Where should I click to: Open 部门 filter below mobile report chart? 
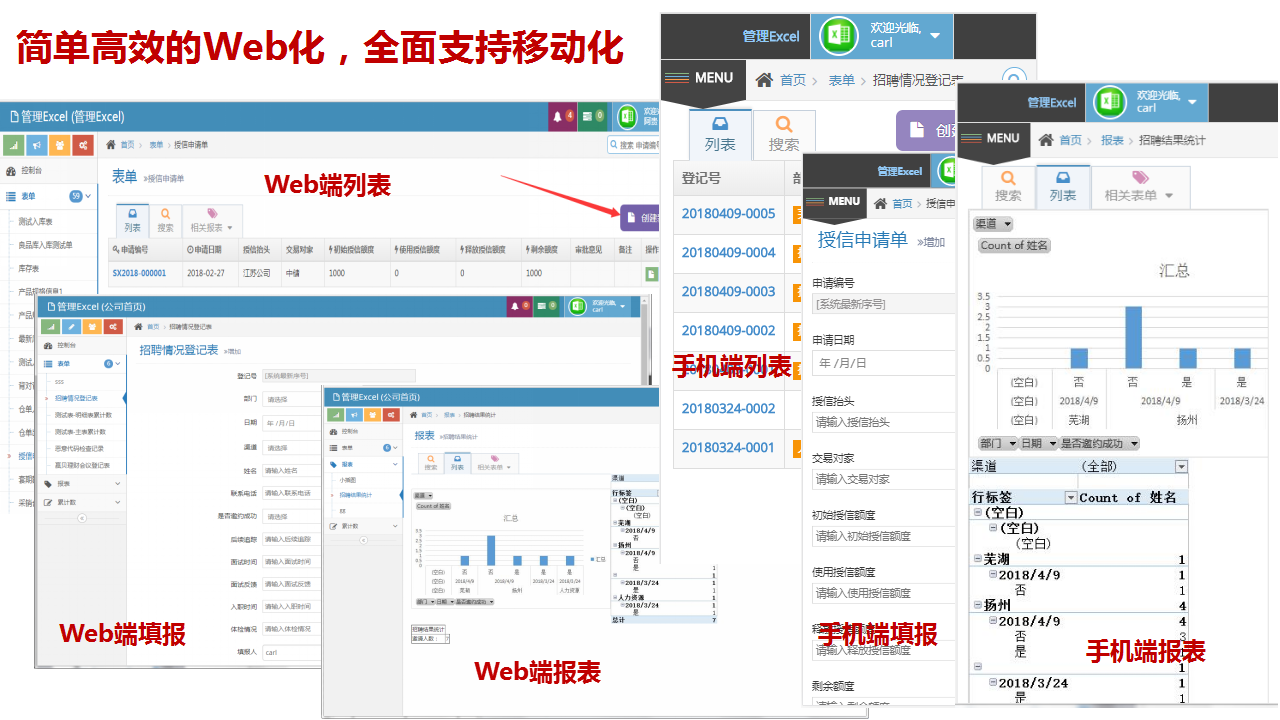tap(997, 443)
